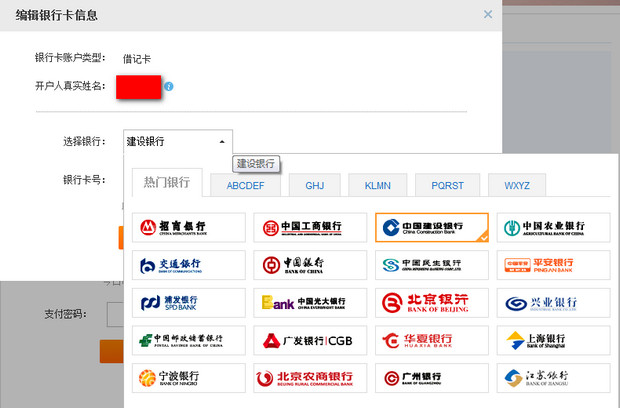Screen dimensions: 620x408
Task: Switch to the KLMN tab
Action: pos(378,185)
